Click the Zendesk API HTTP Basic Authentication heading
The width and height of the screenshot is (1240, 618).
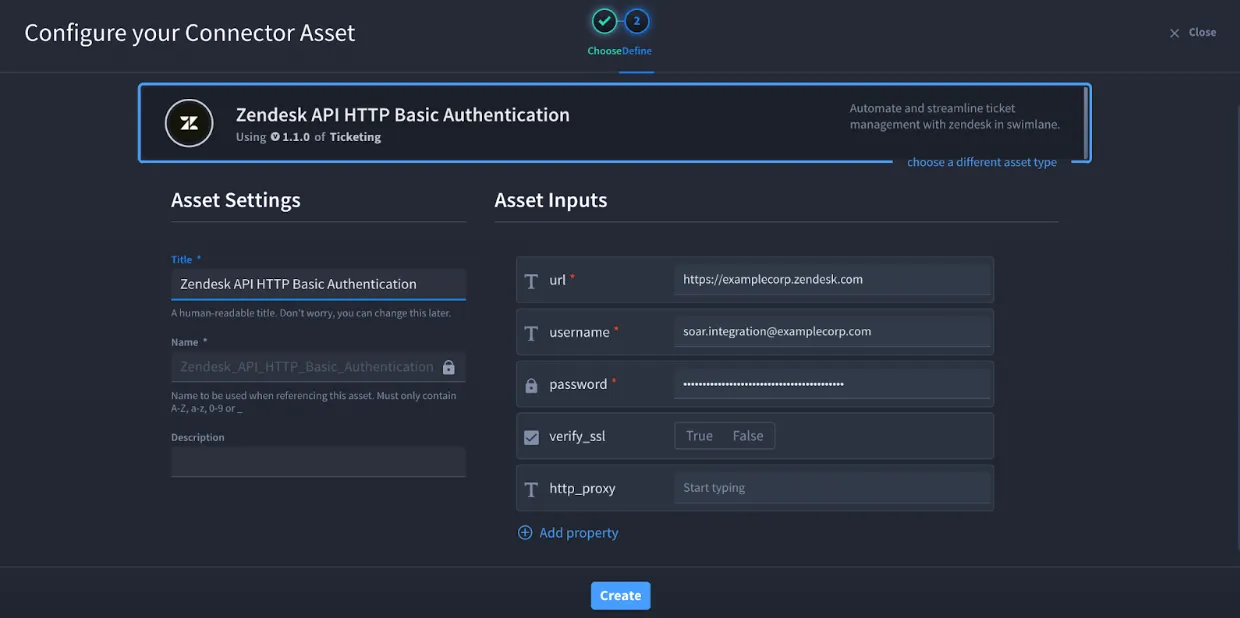point(403,115)
